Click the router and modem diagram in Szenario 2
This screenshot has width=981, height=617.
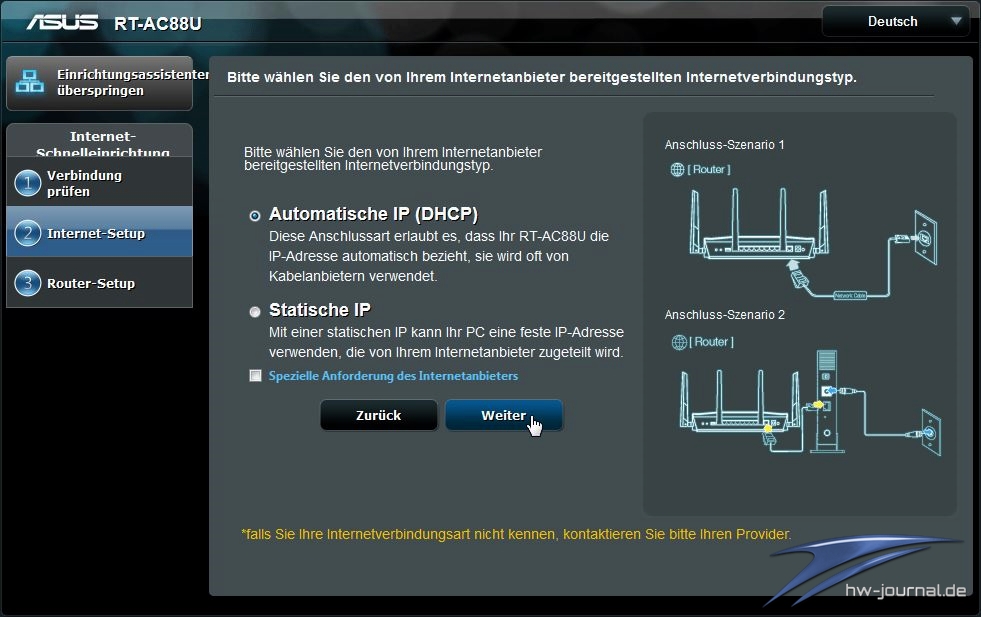[811, 402]
